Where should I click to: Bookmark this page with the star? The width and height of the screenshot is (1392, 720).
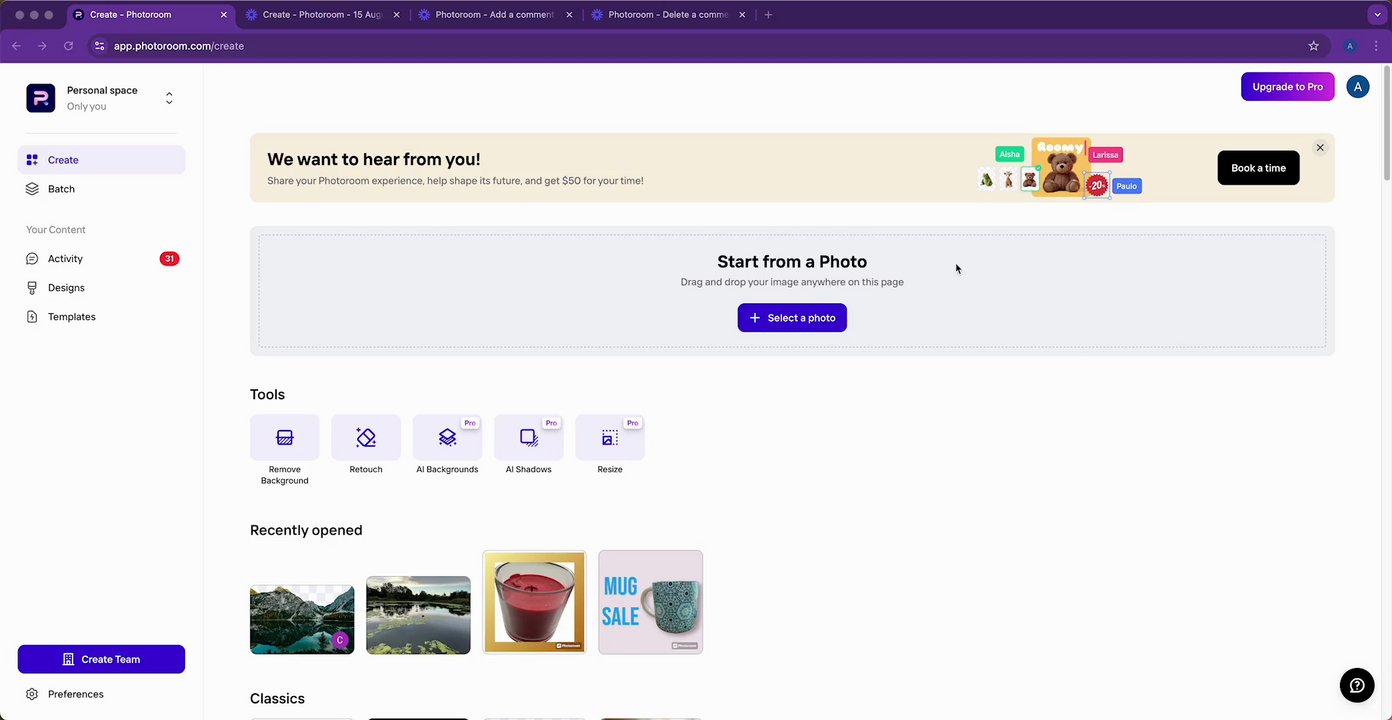click(1313, 46)
